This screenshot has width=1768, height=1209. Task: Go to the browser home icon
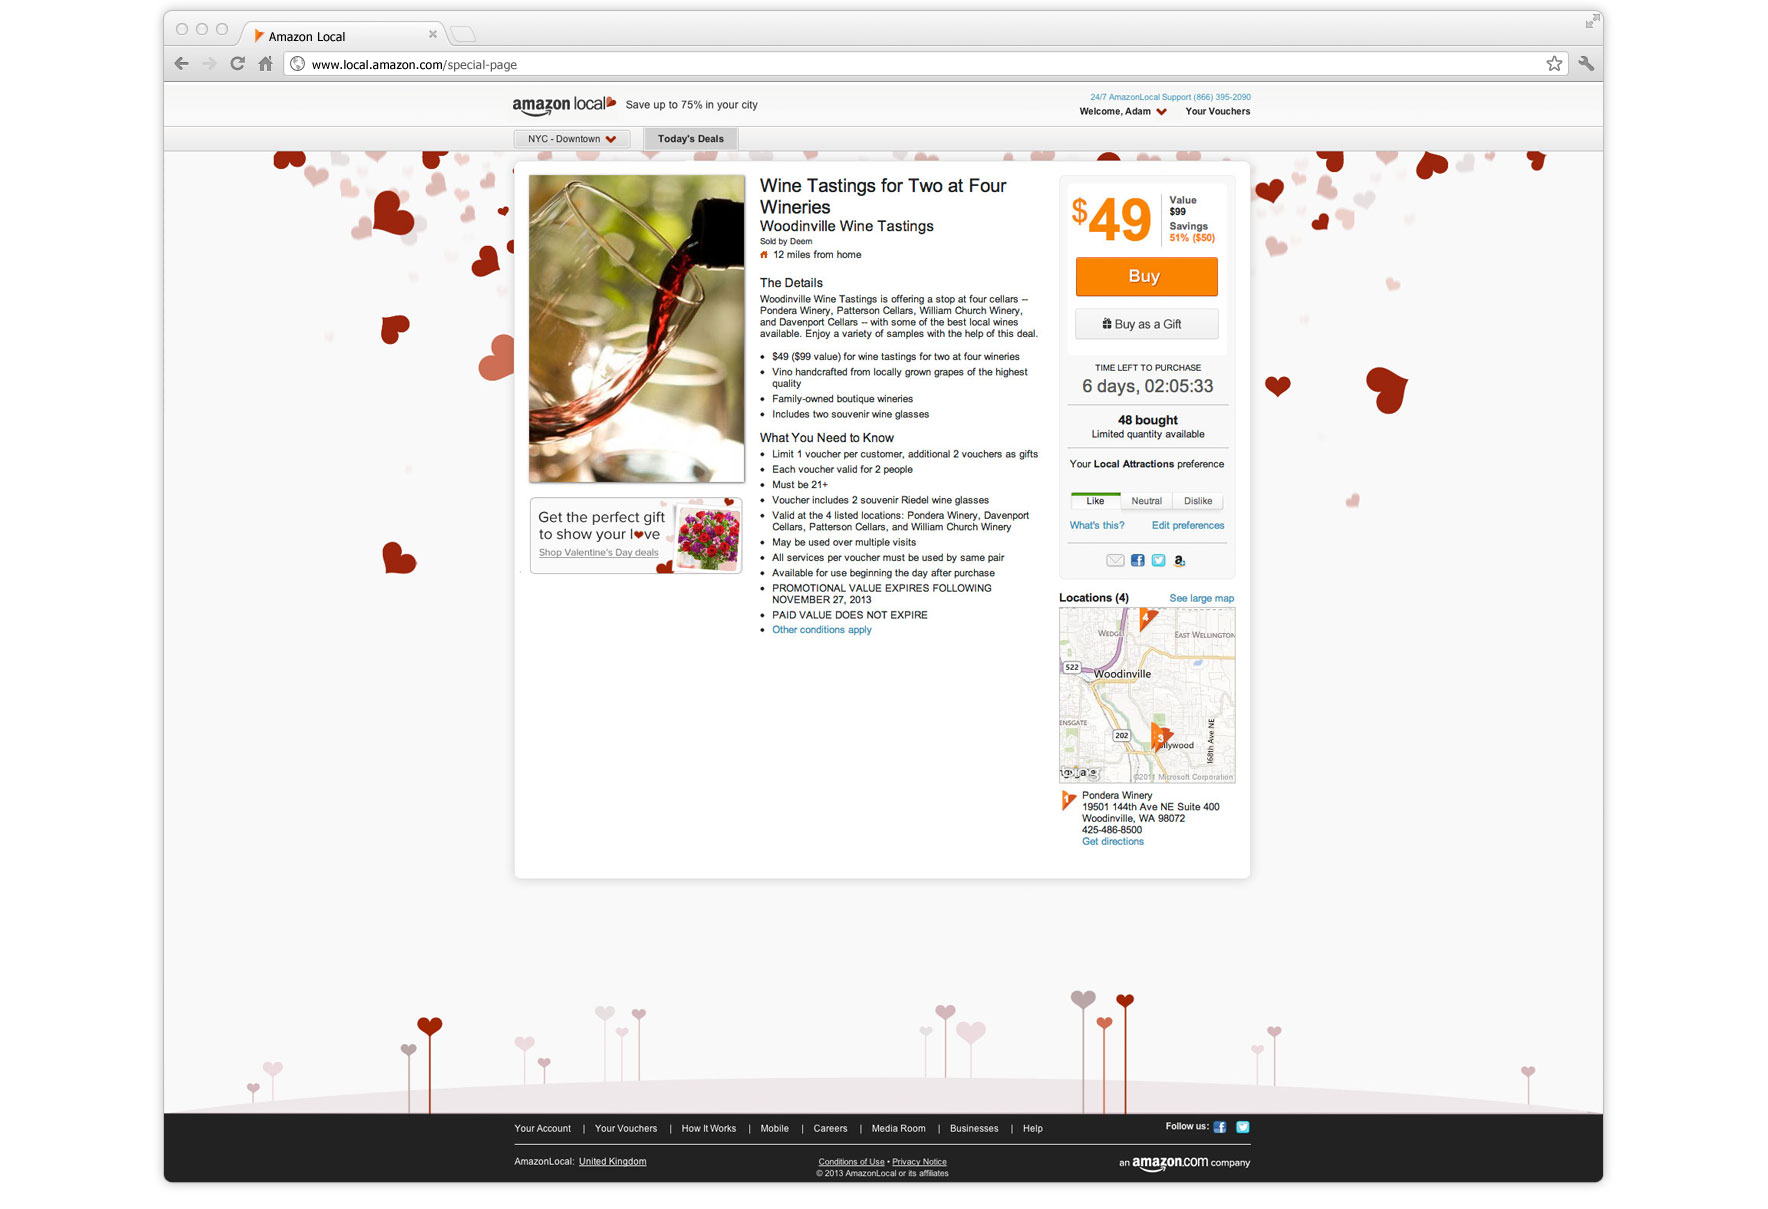pos(265,64)
